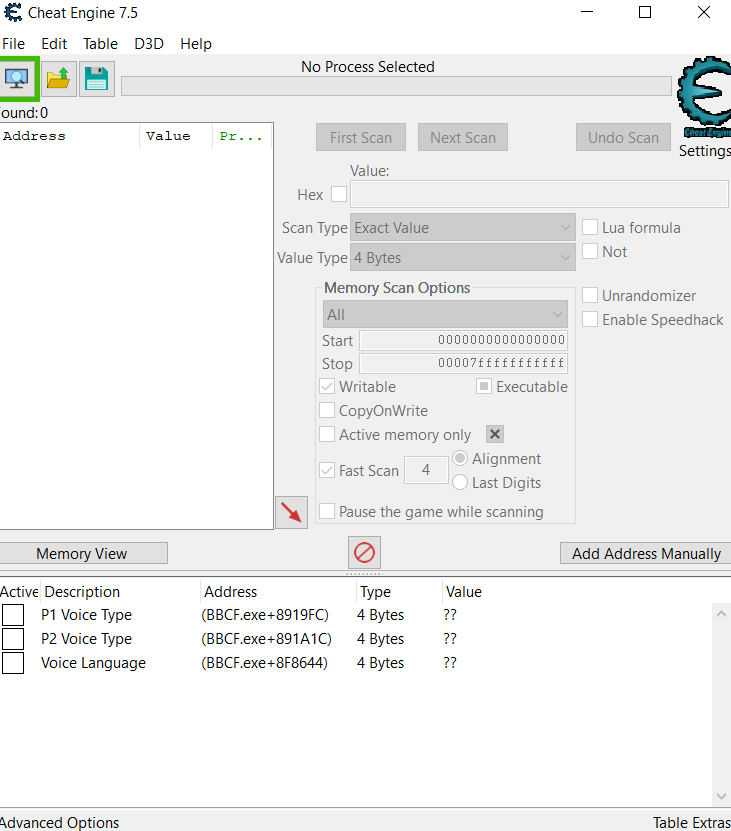The height and width of the screenshot is (831, 731).
Task: Select the address BBCF.exe+8919FC
Action: [265, 615]
